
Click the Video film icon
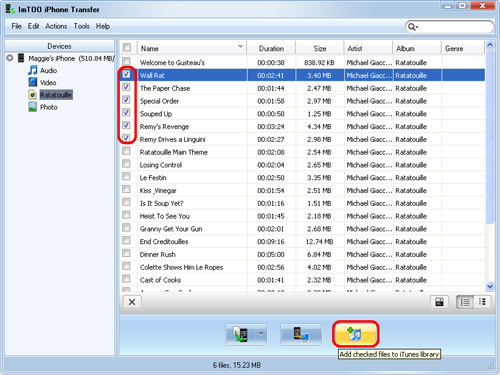(33, 82)
